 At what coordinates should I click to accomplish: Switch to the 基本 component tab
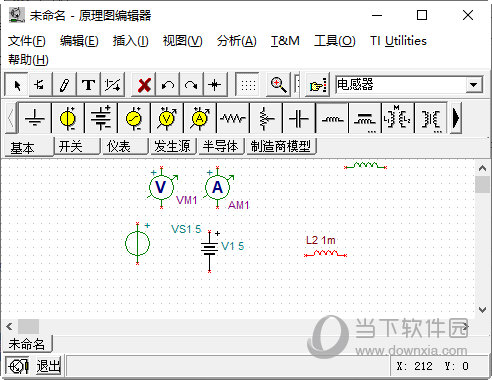(29, 147)
